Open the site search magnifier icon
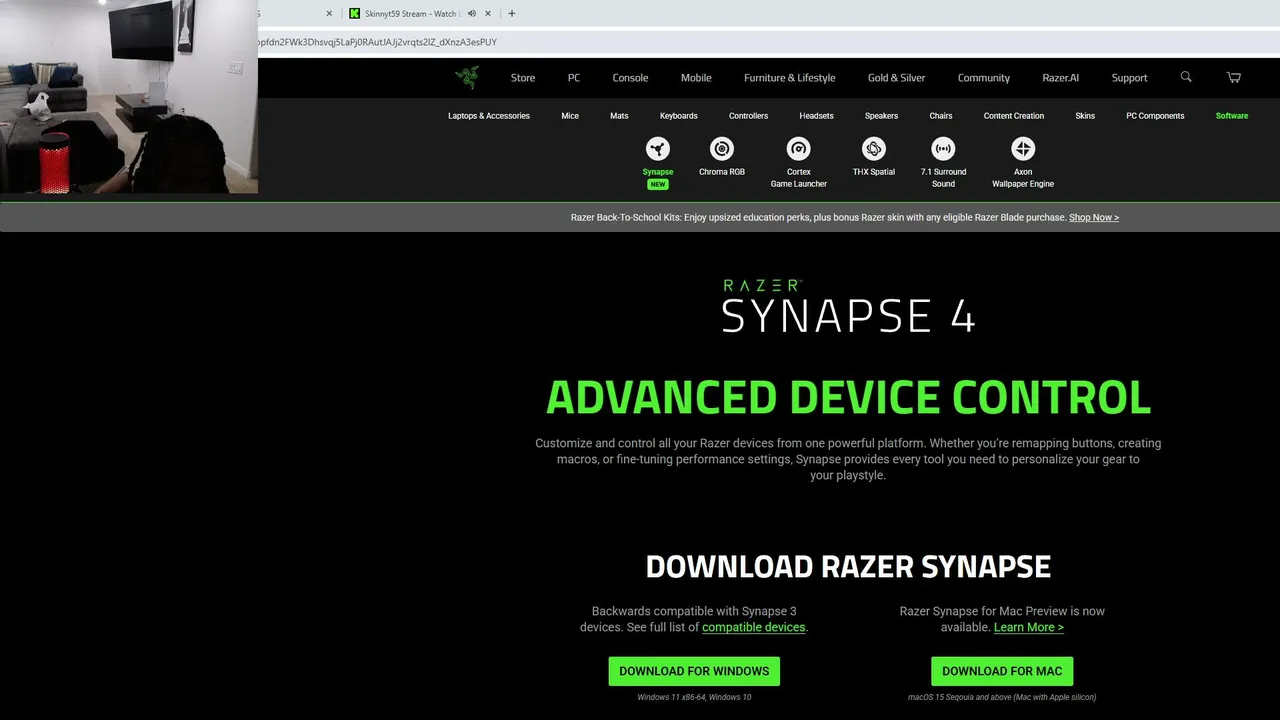The image size is (1280, 720). [x=1186, y=77]
